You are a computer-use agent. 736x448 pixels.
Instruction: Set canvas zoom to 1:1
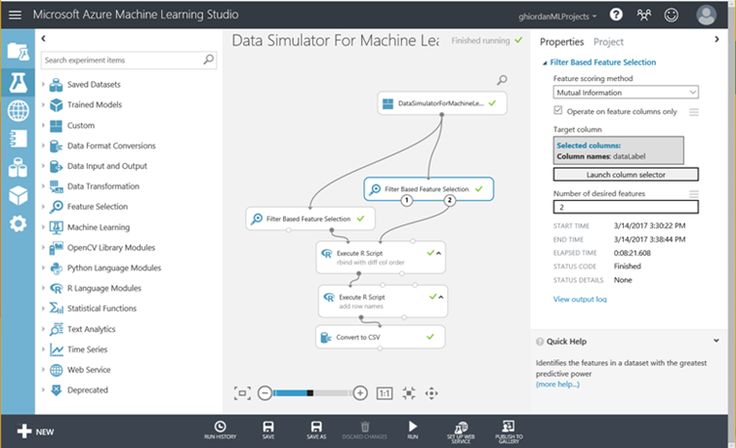384,393
